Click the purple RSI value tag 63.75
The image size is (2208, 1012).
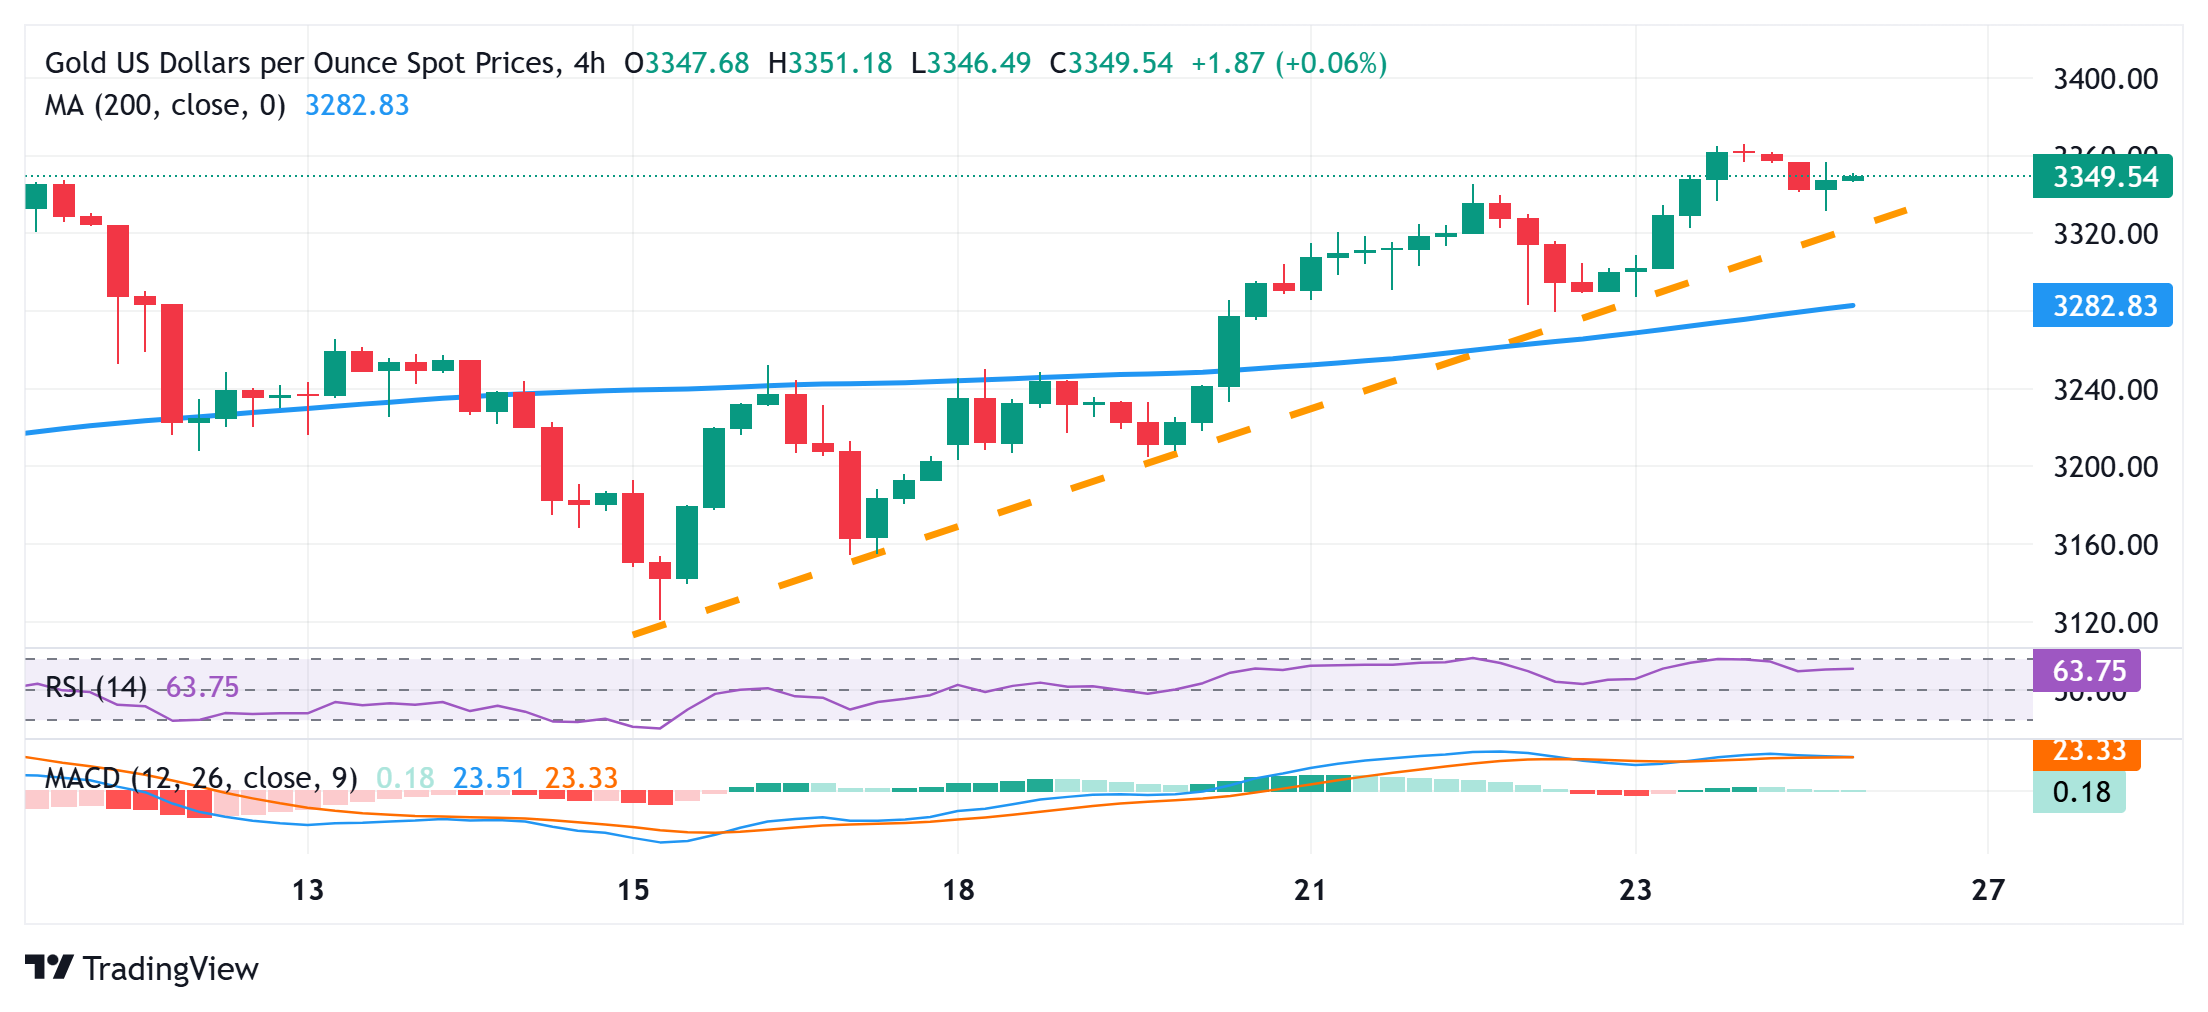(2087, 670)
